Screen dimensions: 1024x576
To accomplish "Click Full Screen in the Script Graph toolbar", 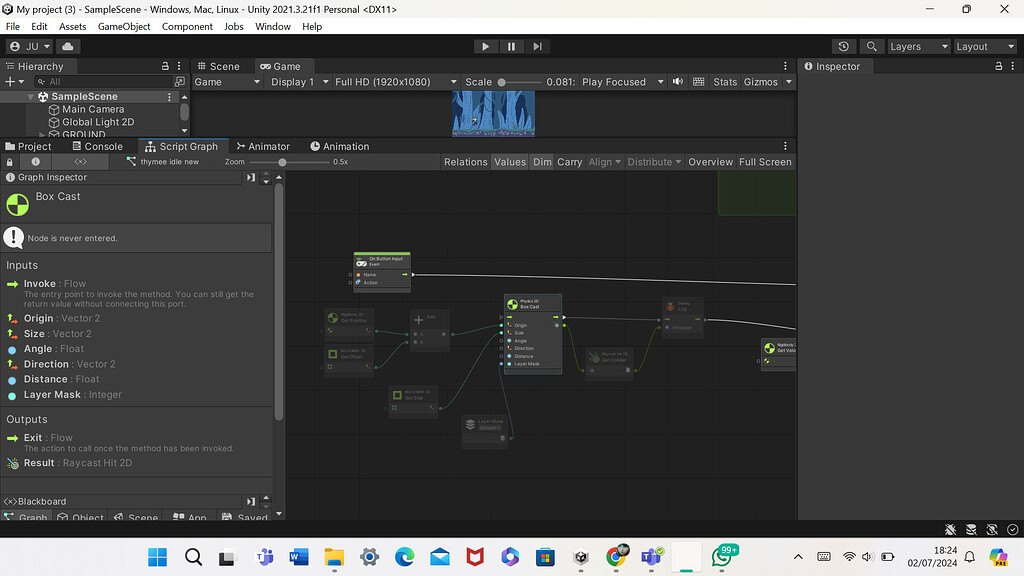I will coord(764,161).
